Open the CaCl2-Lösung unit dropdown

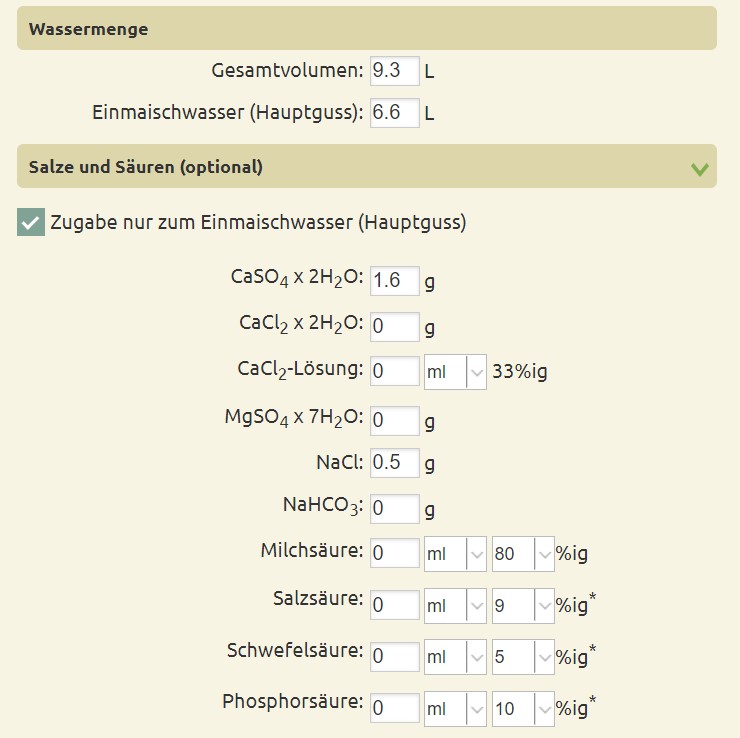pos(455,371)
